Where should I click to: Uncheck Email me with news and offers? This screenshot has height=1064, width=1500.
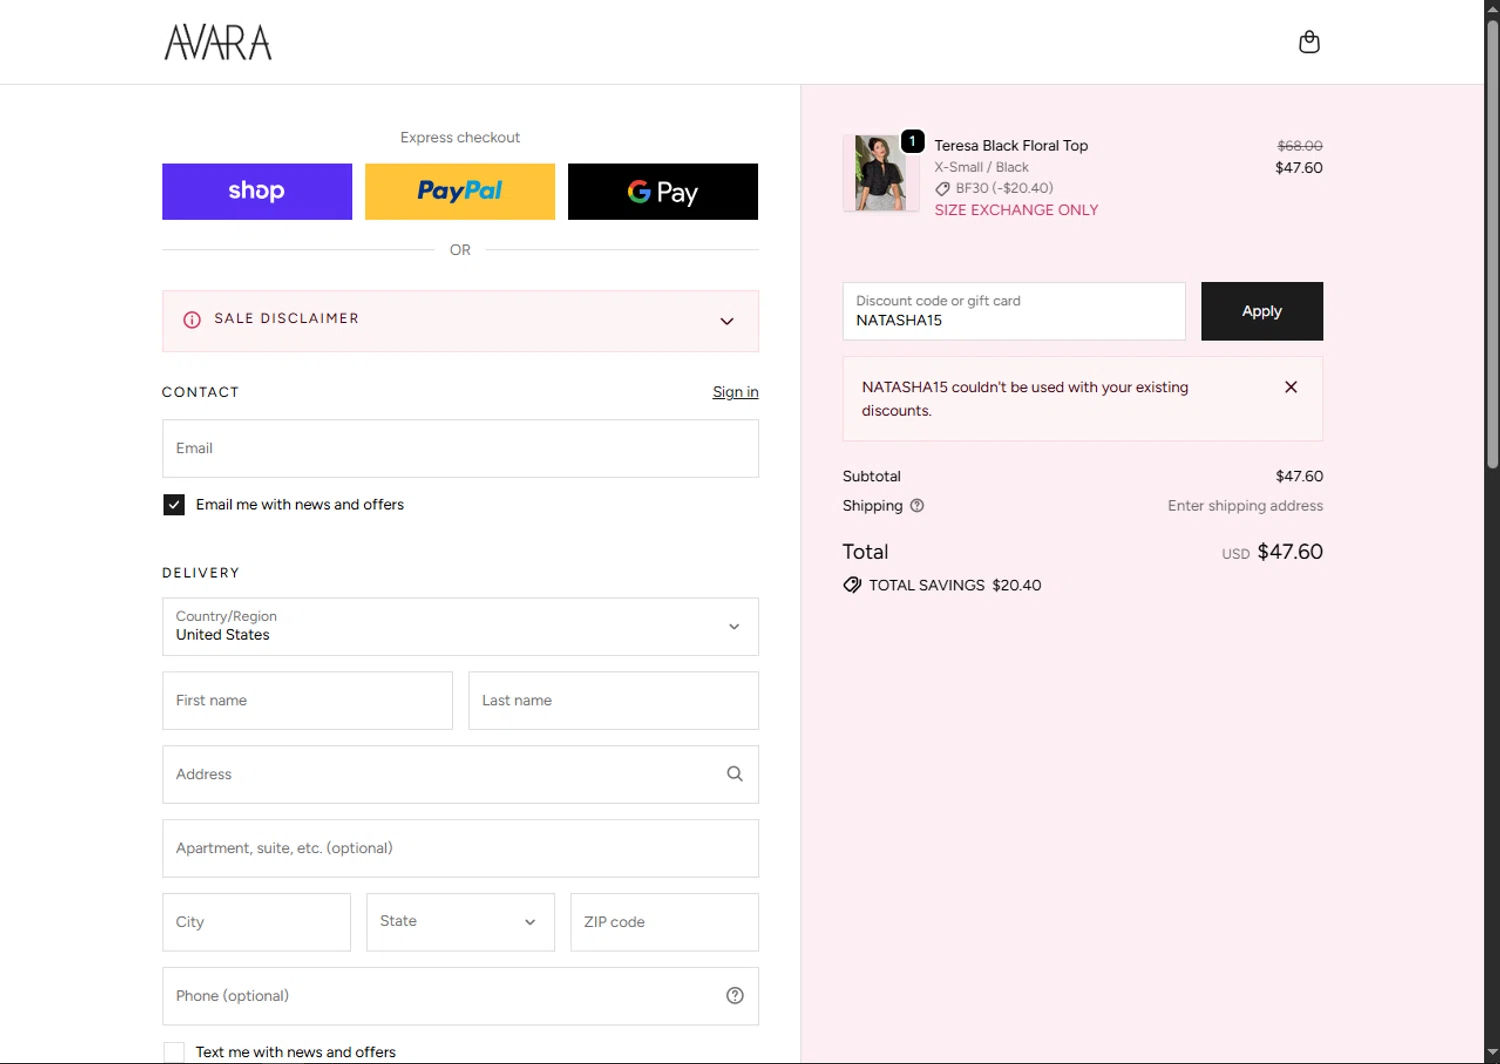174,505
